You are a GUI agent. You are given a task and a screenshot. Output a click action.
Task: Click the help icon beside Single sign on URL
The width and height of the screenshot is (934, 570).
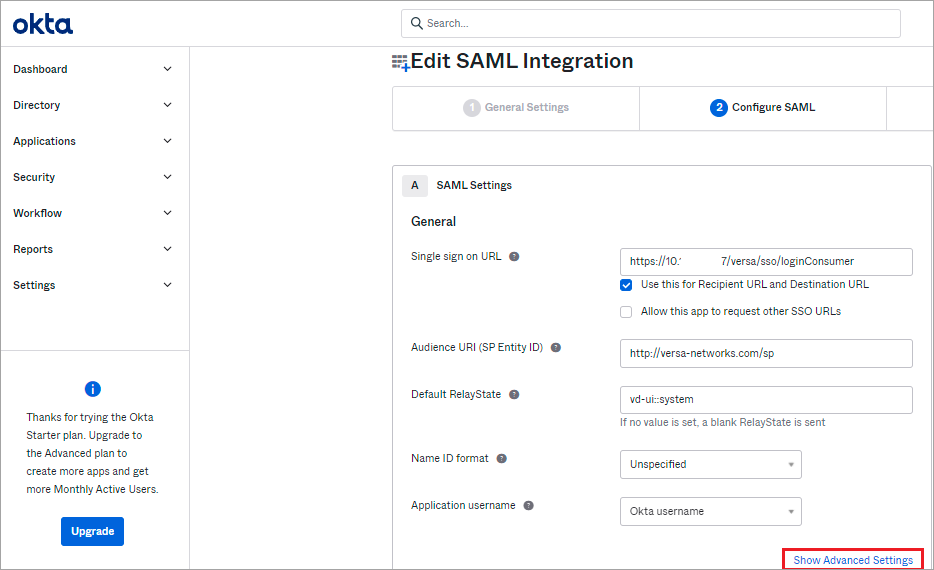click(514, 257)
